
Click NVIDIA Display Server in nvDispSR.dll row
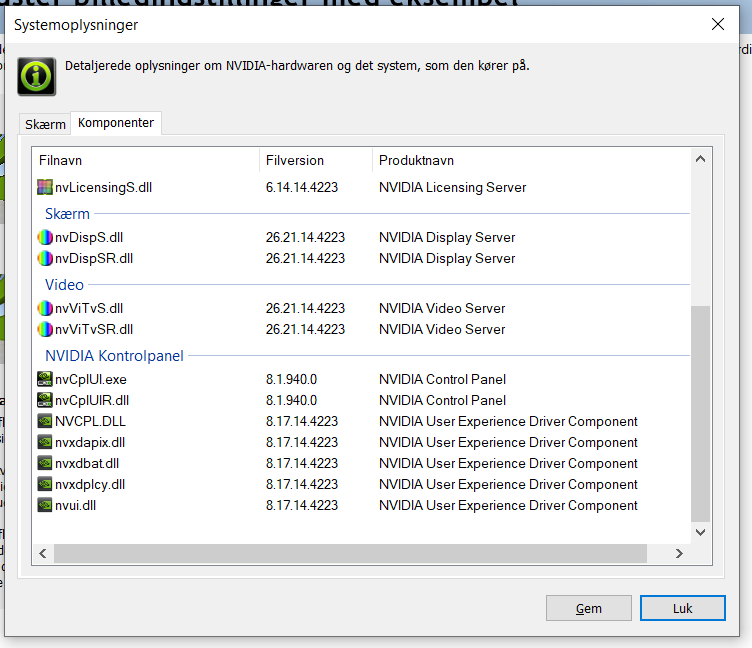click(447, 259)
